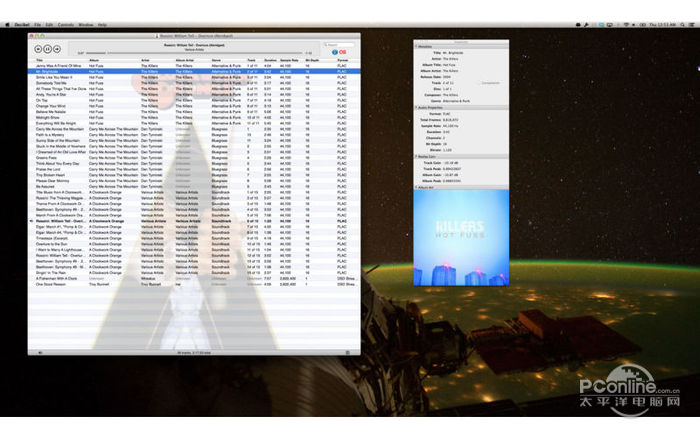The height and width of the screenshot is (438, 700).
Task: Click the red icon beside the info button
Action: click(342, 52)
